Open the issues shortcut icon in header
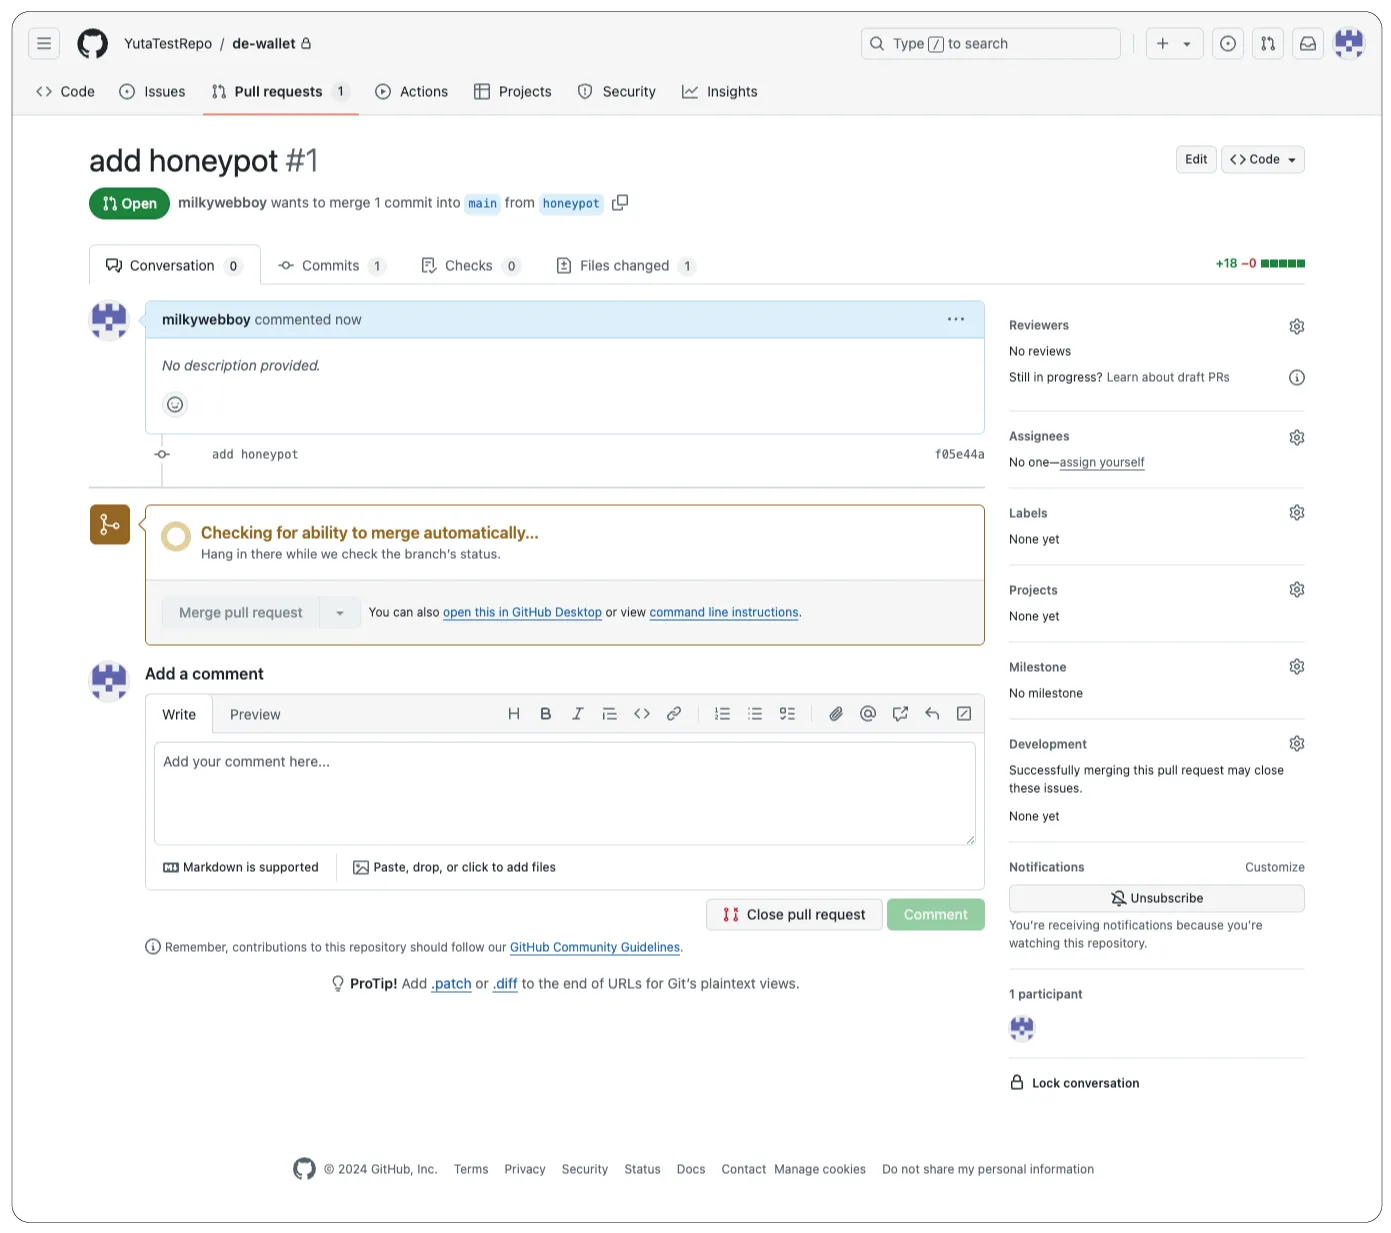The width and height of the screenshot is (1391, 1233). click(1228, 44)
